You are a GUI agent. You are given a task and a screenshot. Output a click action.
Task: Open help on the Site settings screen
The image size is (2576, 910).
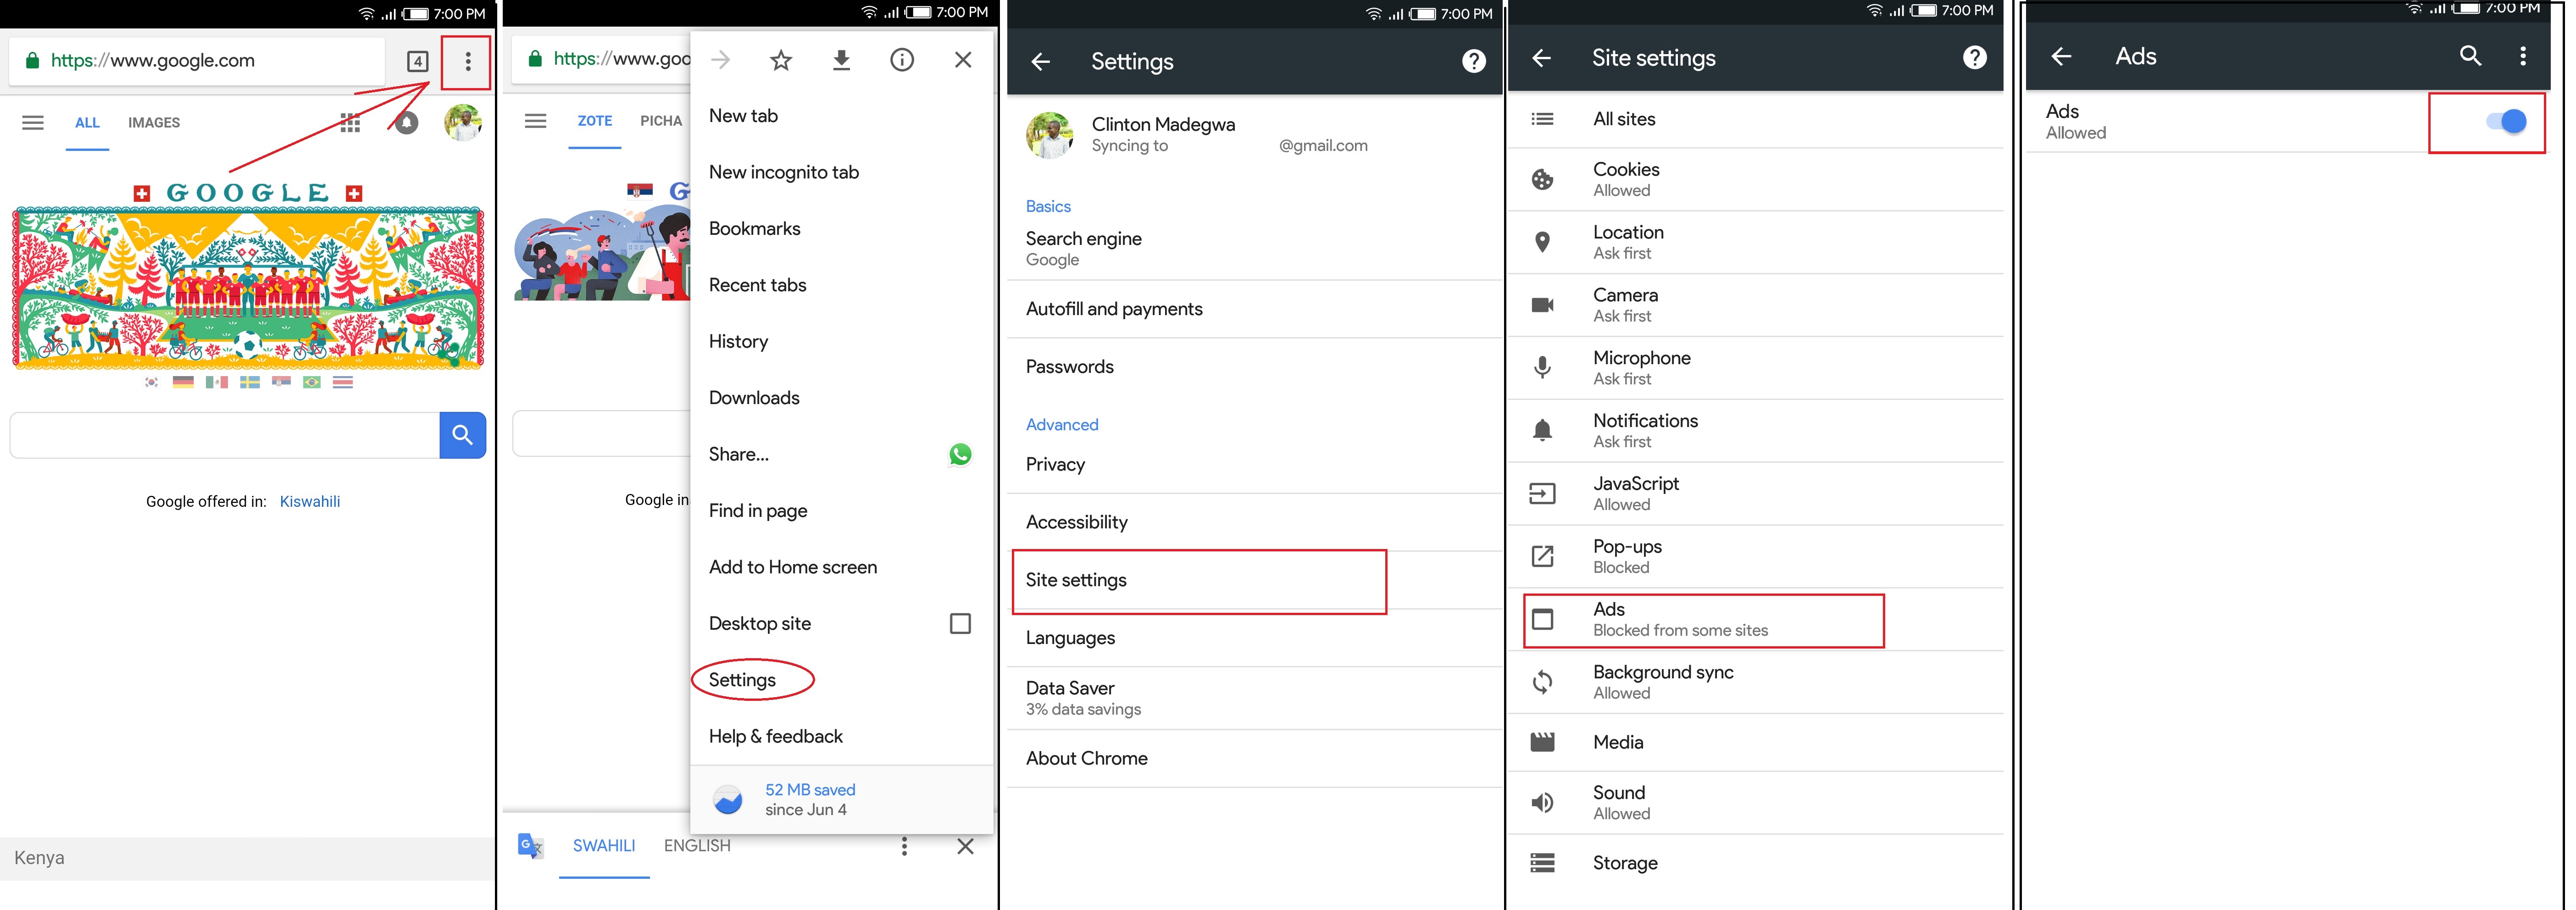[1975, 58]
